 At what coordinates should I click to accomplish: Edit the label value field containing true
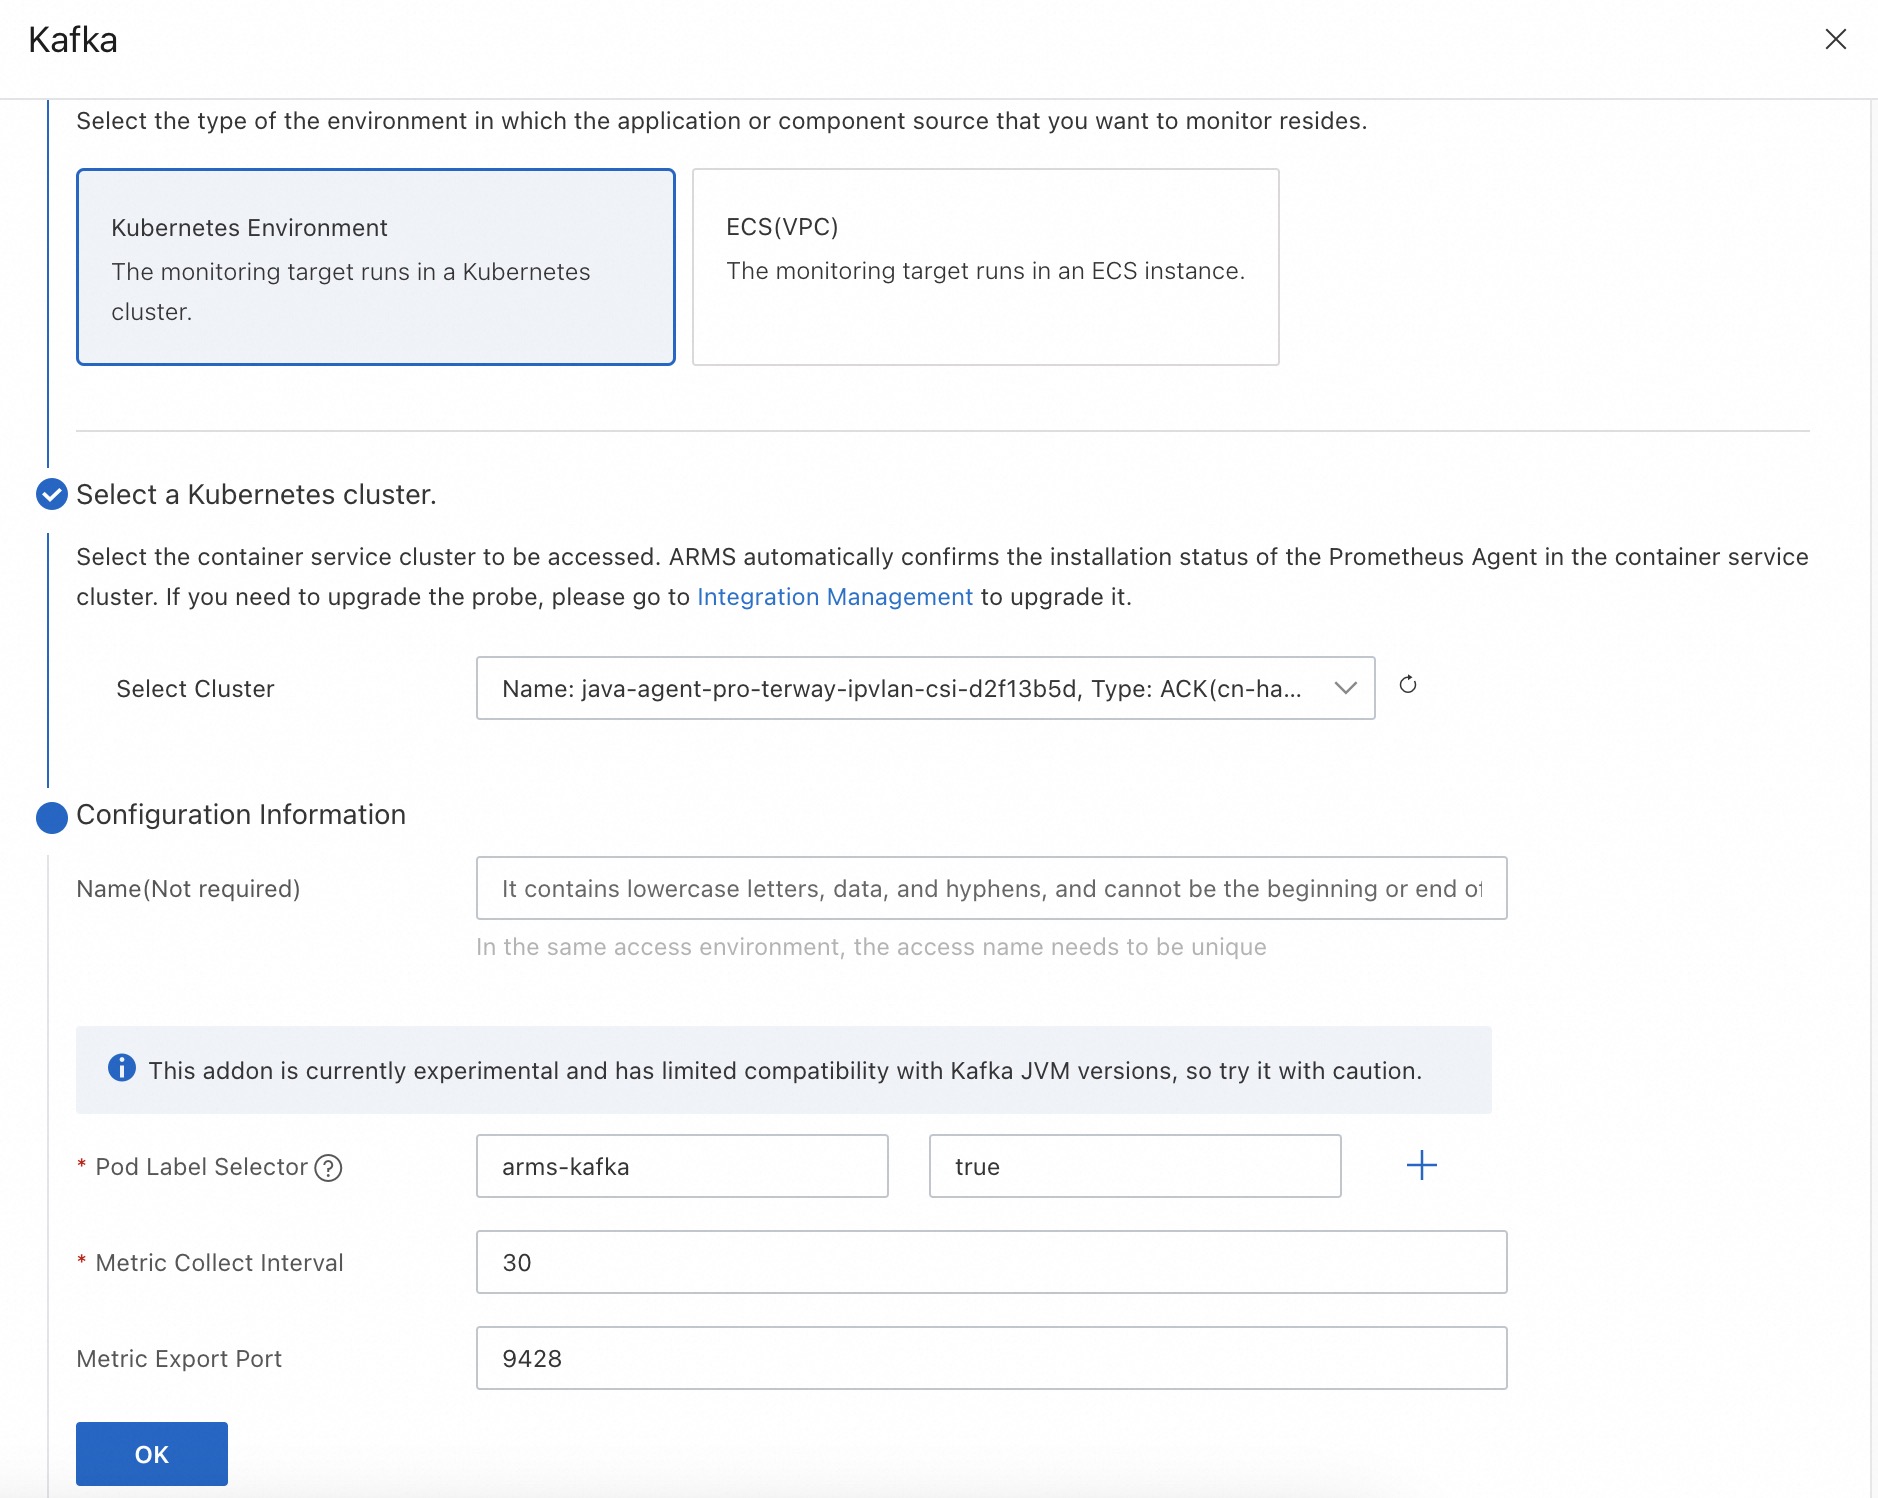click(1134, 1166)
